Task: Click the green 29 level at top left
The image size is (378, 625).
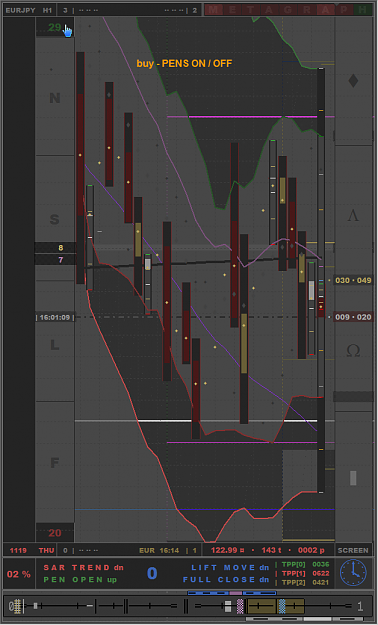Action: tap(55, 27)
